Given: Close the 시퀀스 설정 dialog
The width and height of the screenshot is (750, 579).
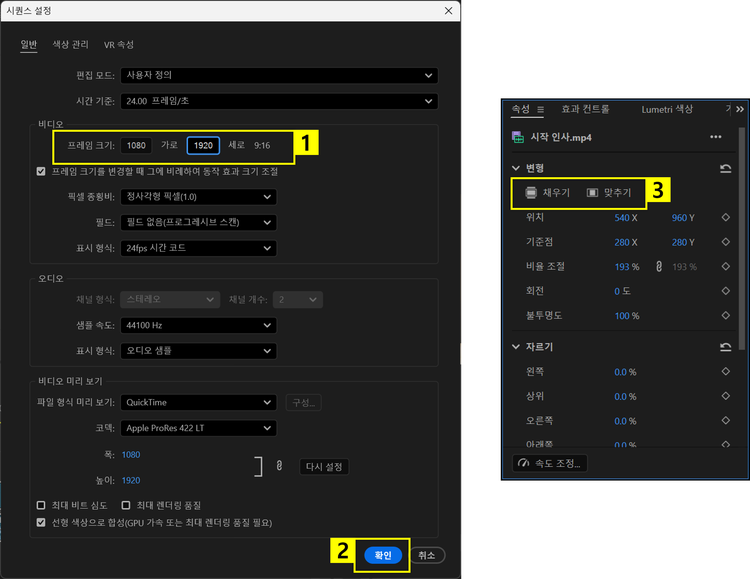Looking at the screenshot, I should tap(448, 11).
